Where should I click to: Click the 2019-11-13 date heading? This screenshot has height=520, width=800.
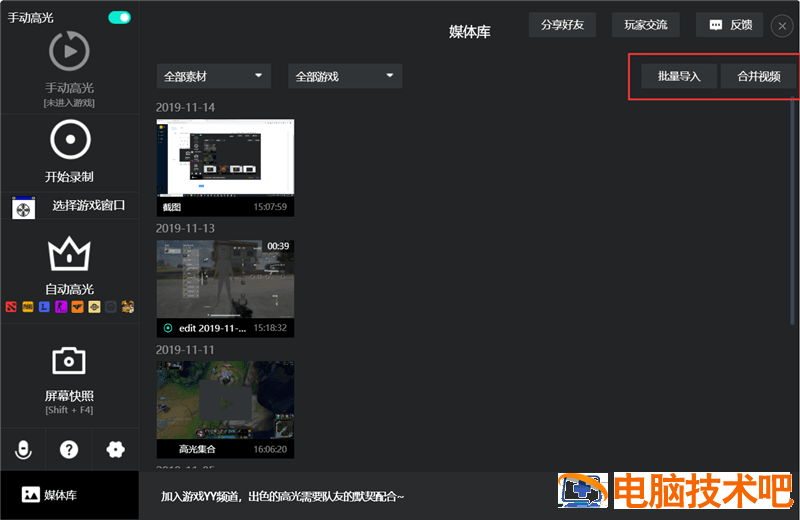tap(185, 229)
